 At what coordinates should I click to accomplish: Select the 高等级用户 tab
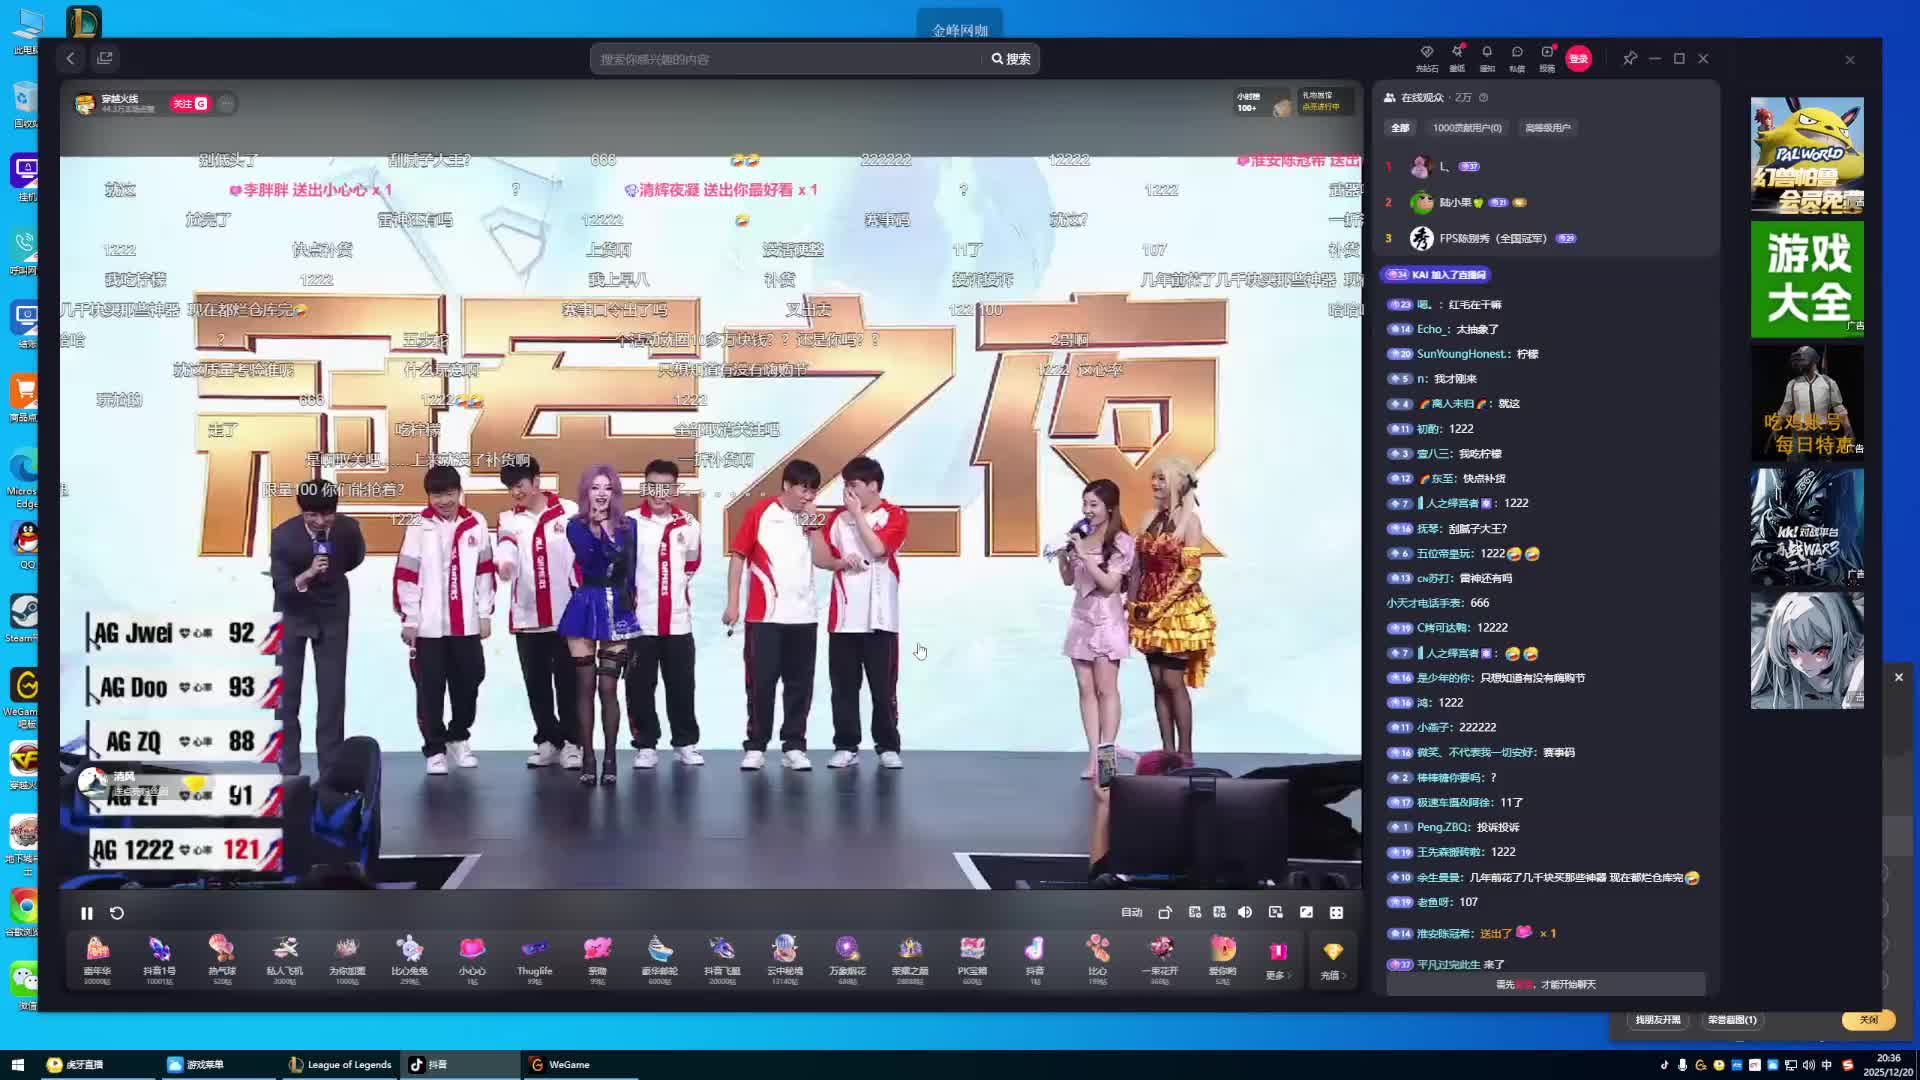tap(1547, 128)
